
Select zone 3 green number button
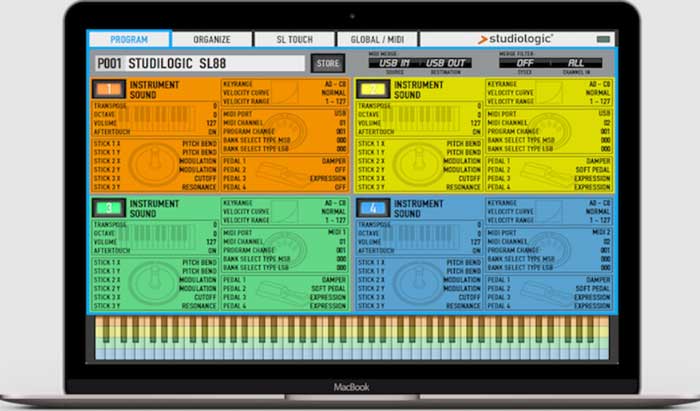coord(109,208)
